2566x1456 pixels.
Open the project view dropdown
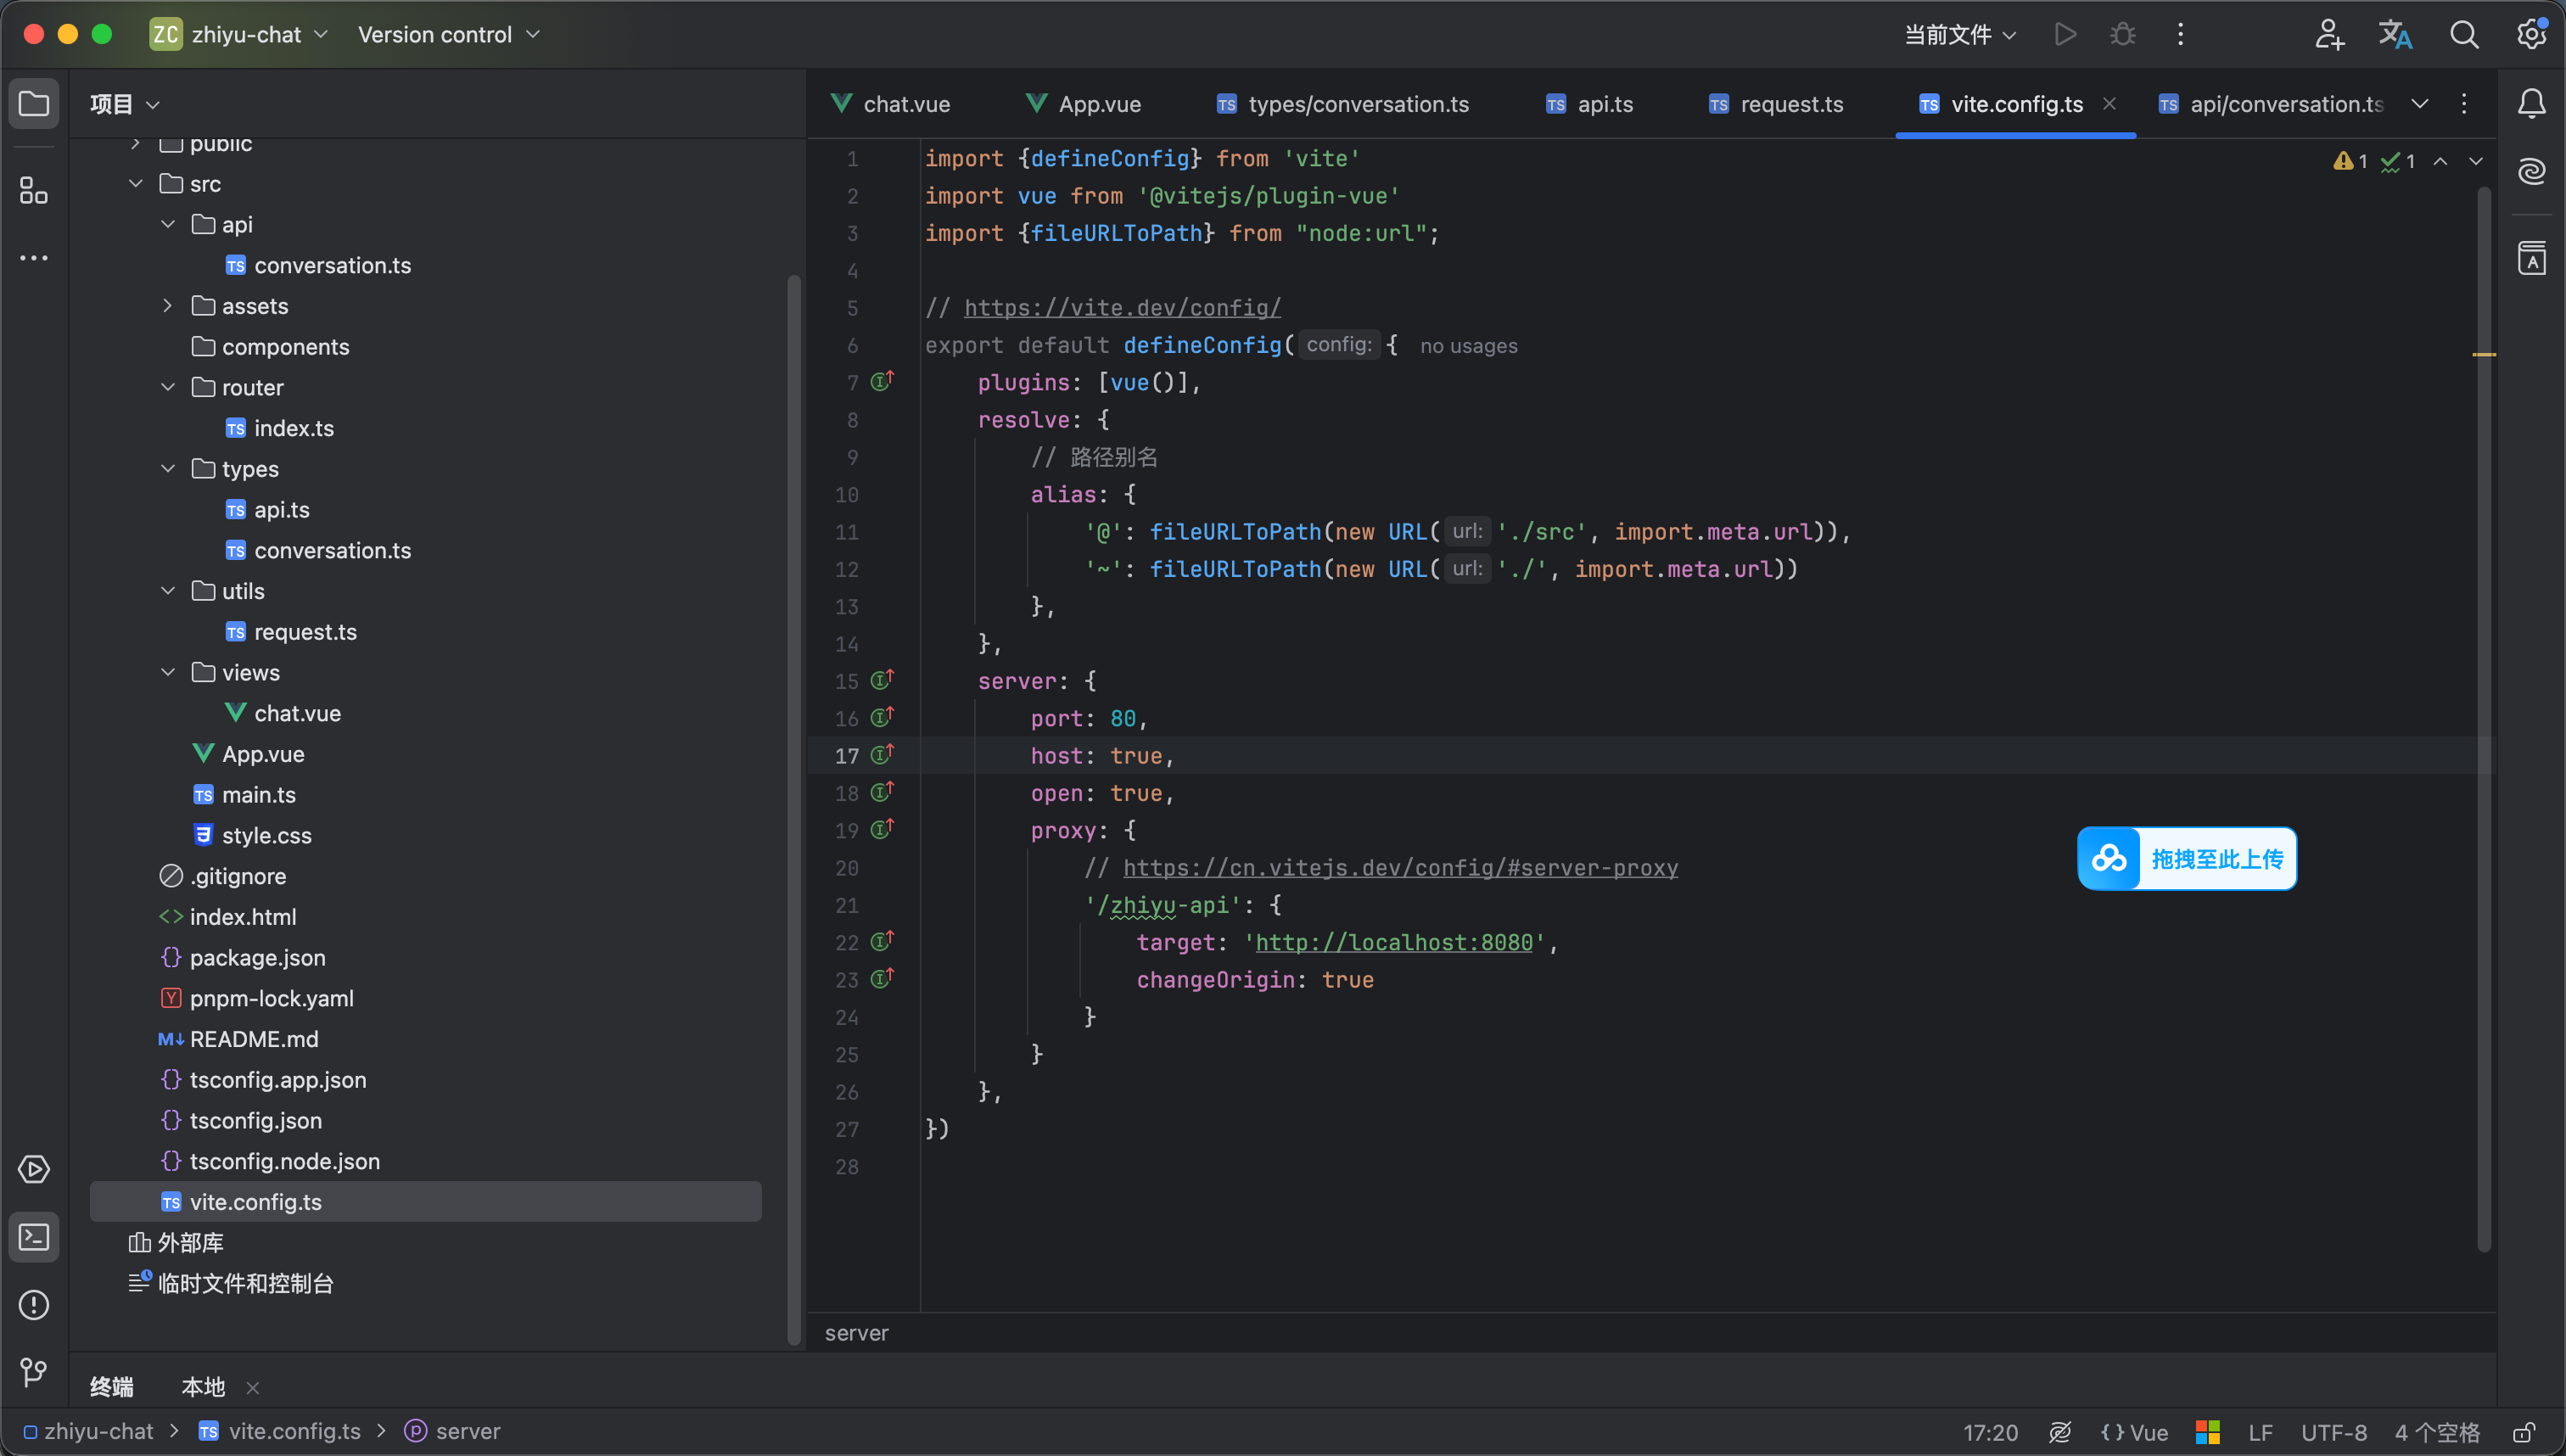(x=125, y=104)
